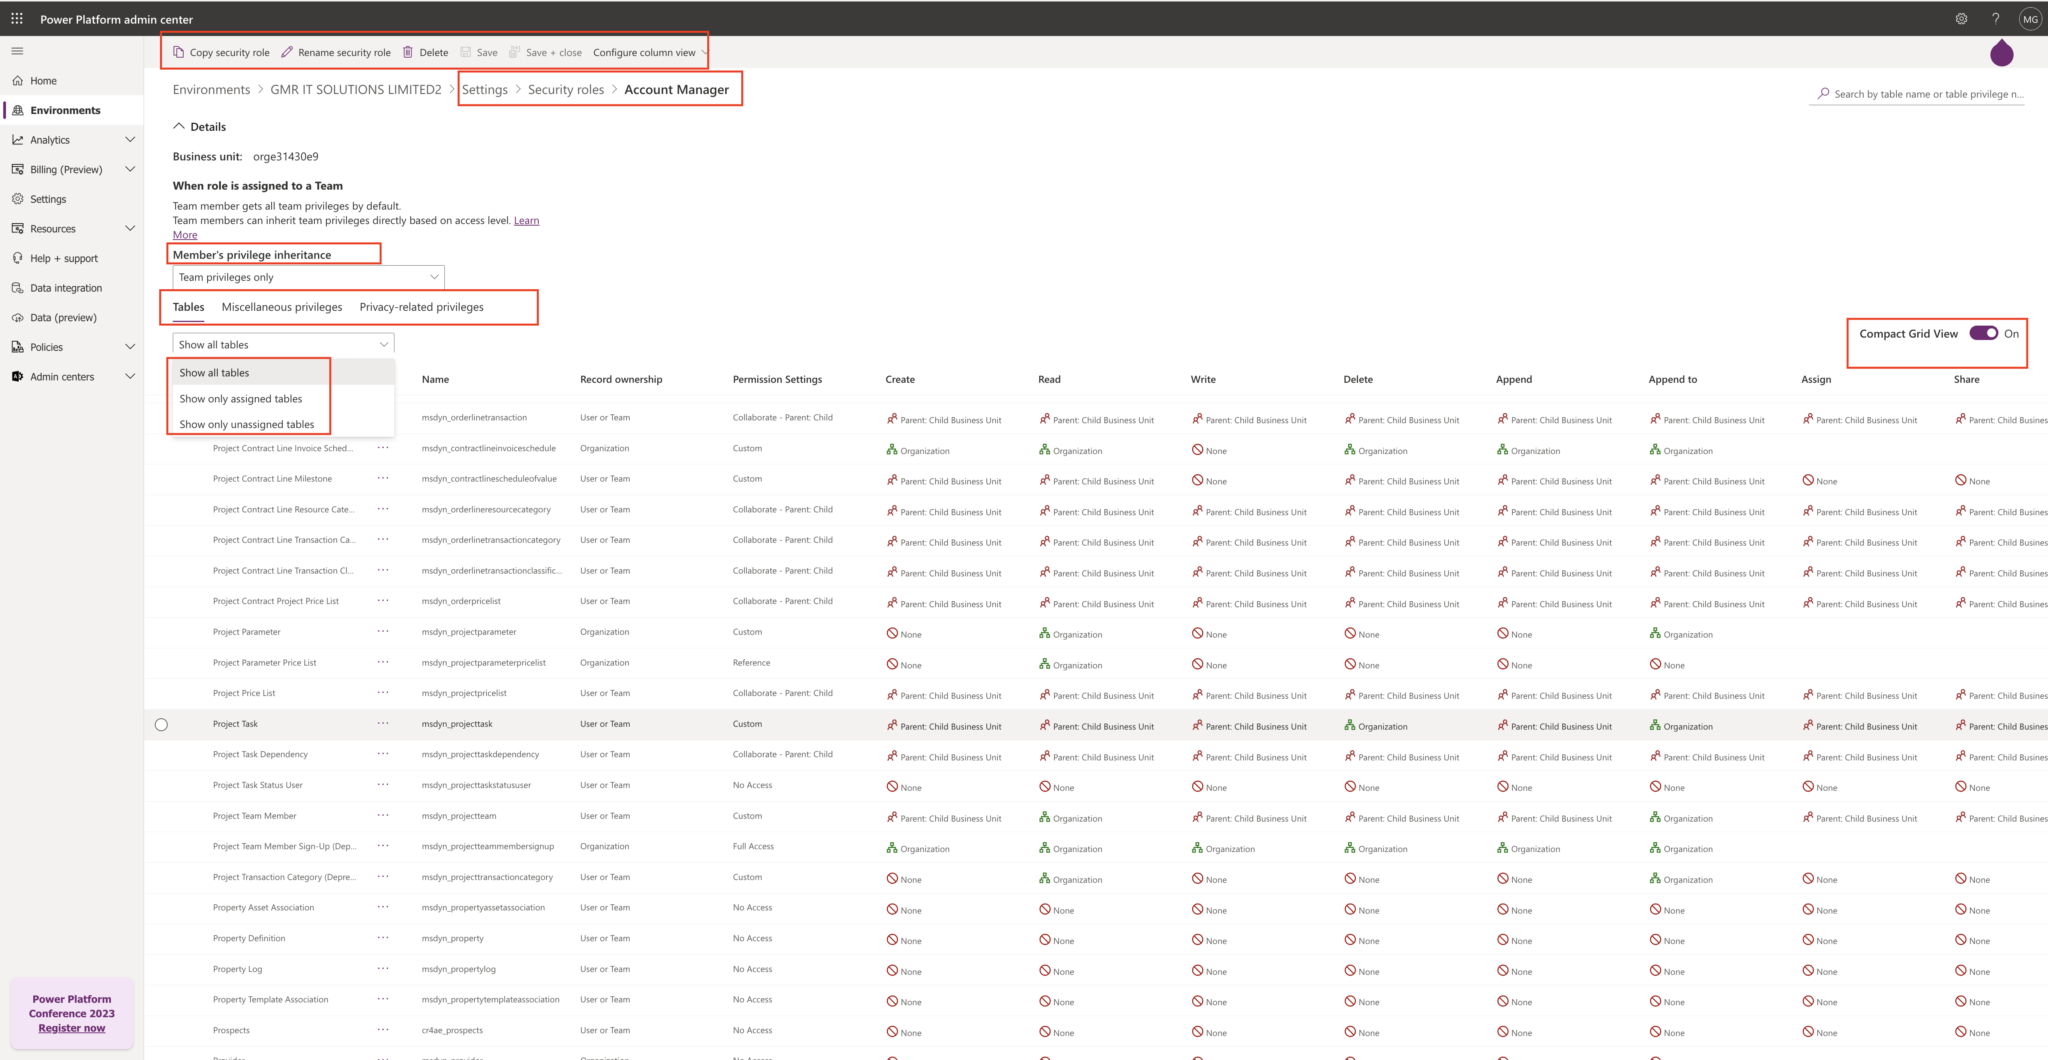
Task: Go to Environments breadcrumb link
Action: [211, 89]
